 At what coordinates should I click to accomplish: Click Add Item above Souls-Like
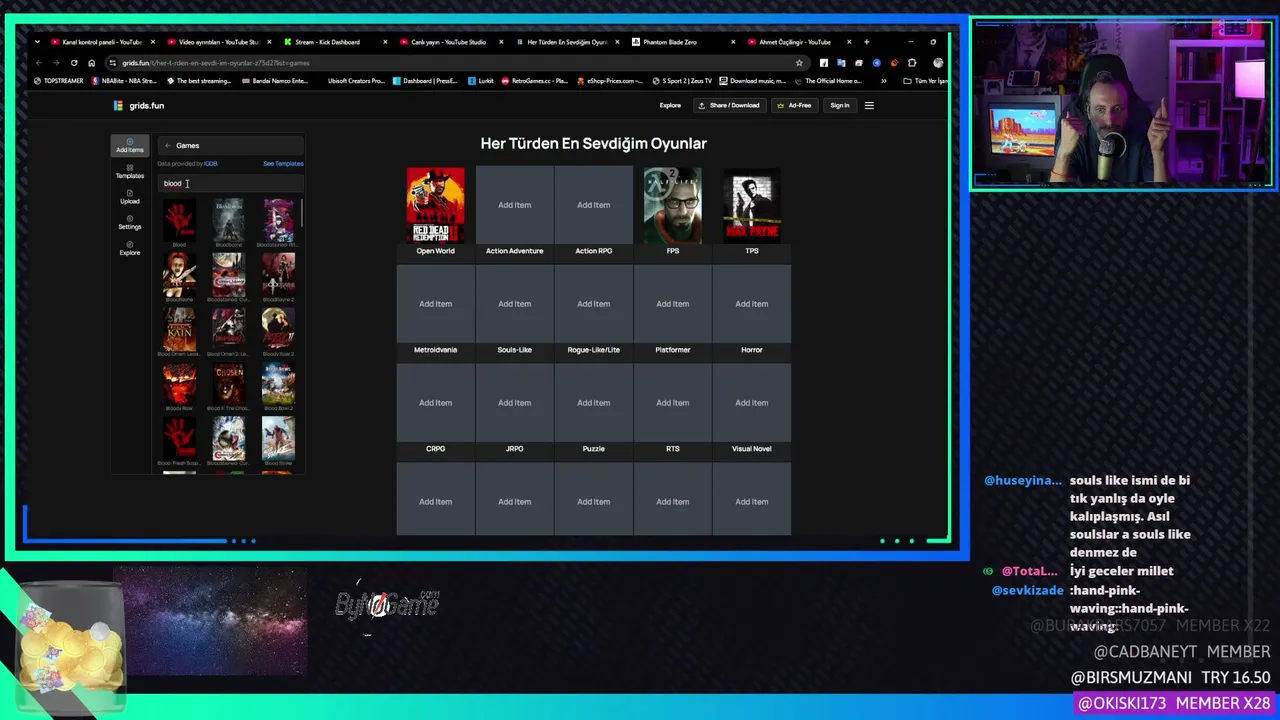[515, 304]
